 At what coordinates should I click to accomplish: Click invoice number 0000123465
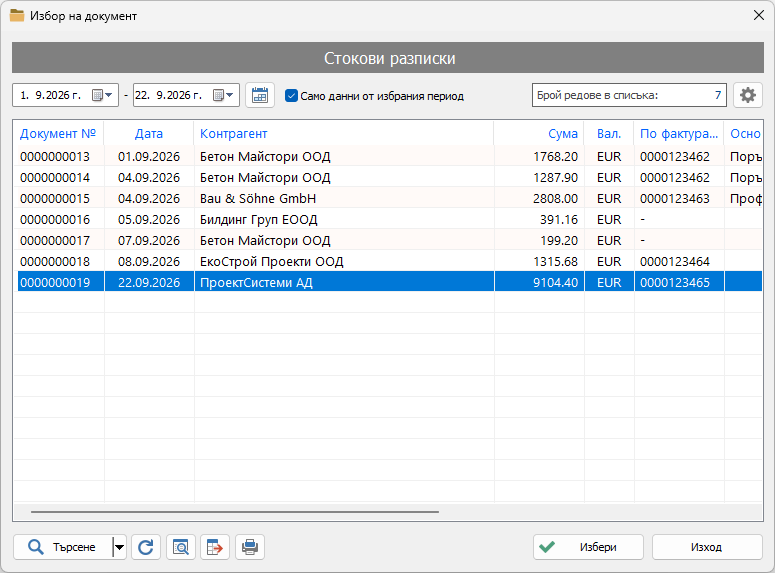[675, 282]
